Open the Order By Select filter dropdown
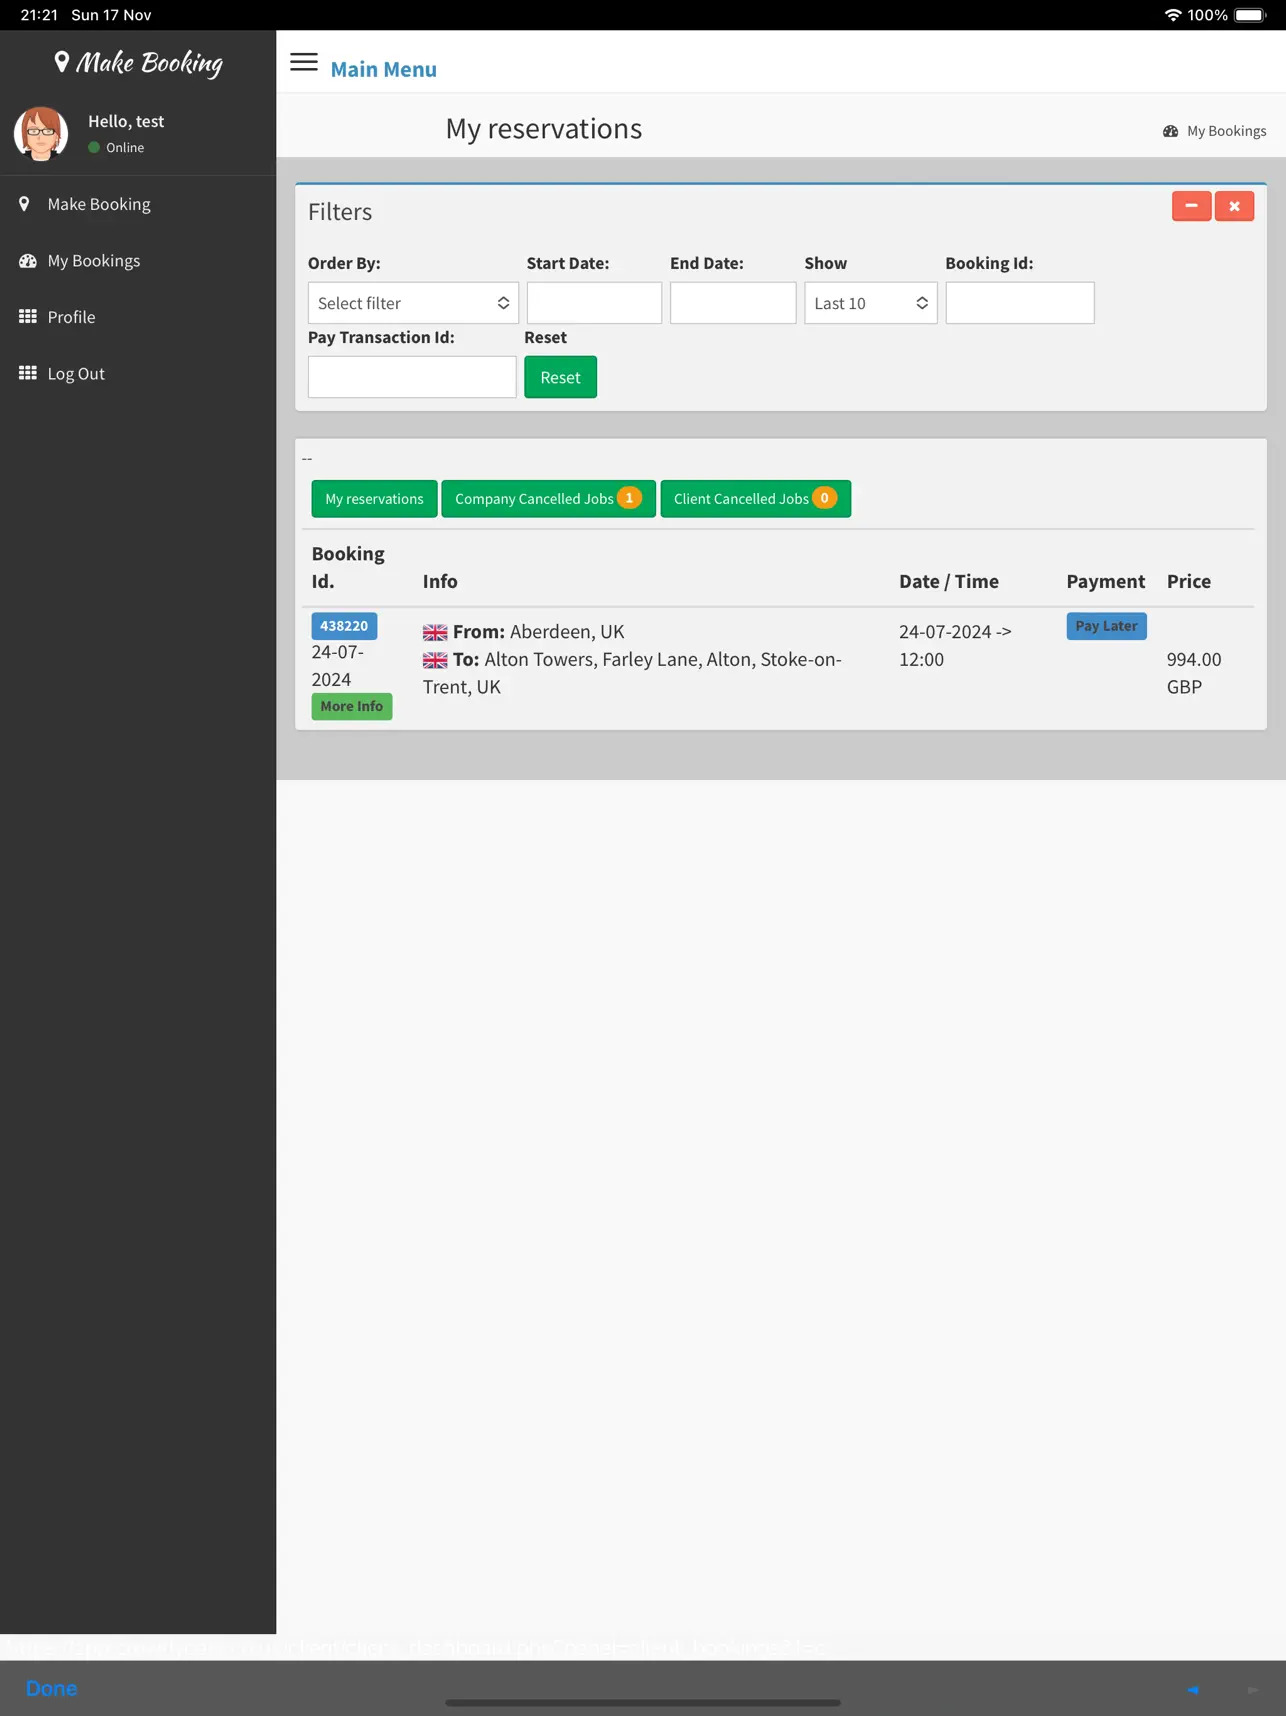The image size is (1286, 1716). click(413, 303)
